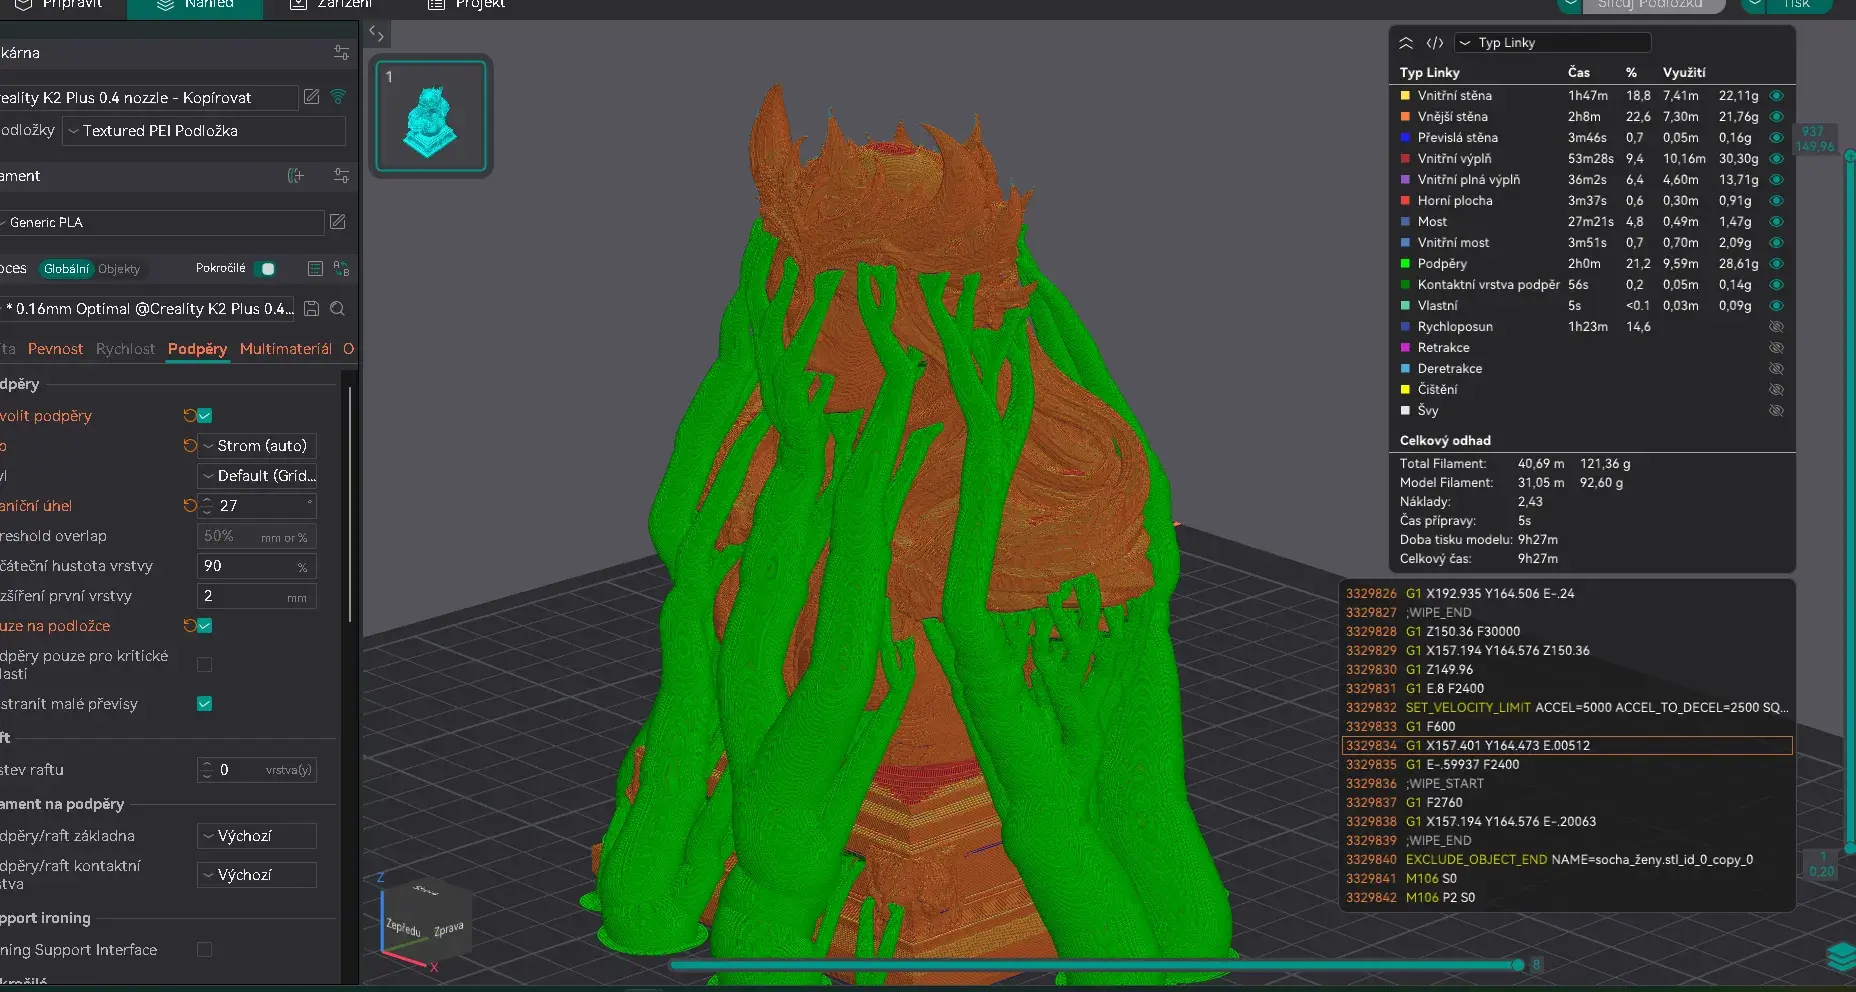Open the Creality K2 Plus printer preset dropdown
The image size is (1856, 992).
(x=149, y=97)
